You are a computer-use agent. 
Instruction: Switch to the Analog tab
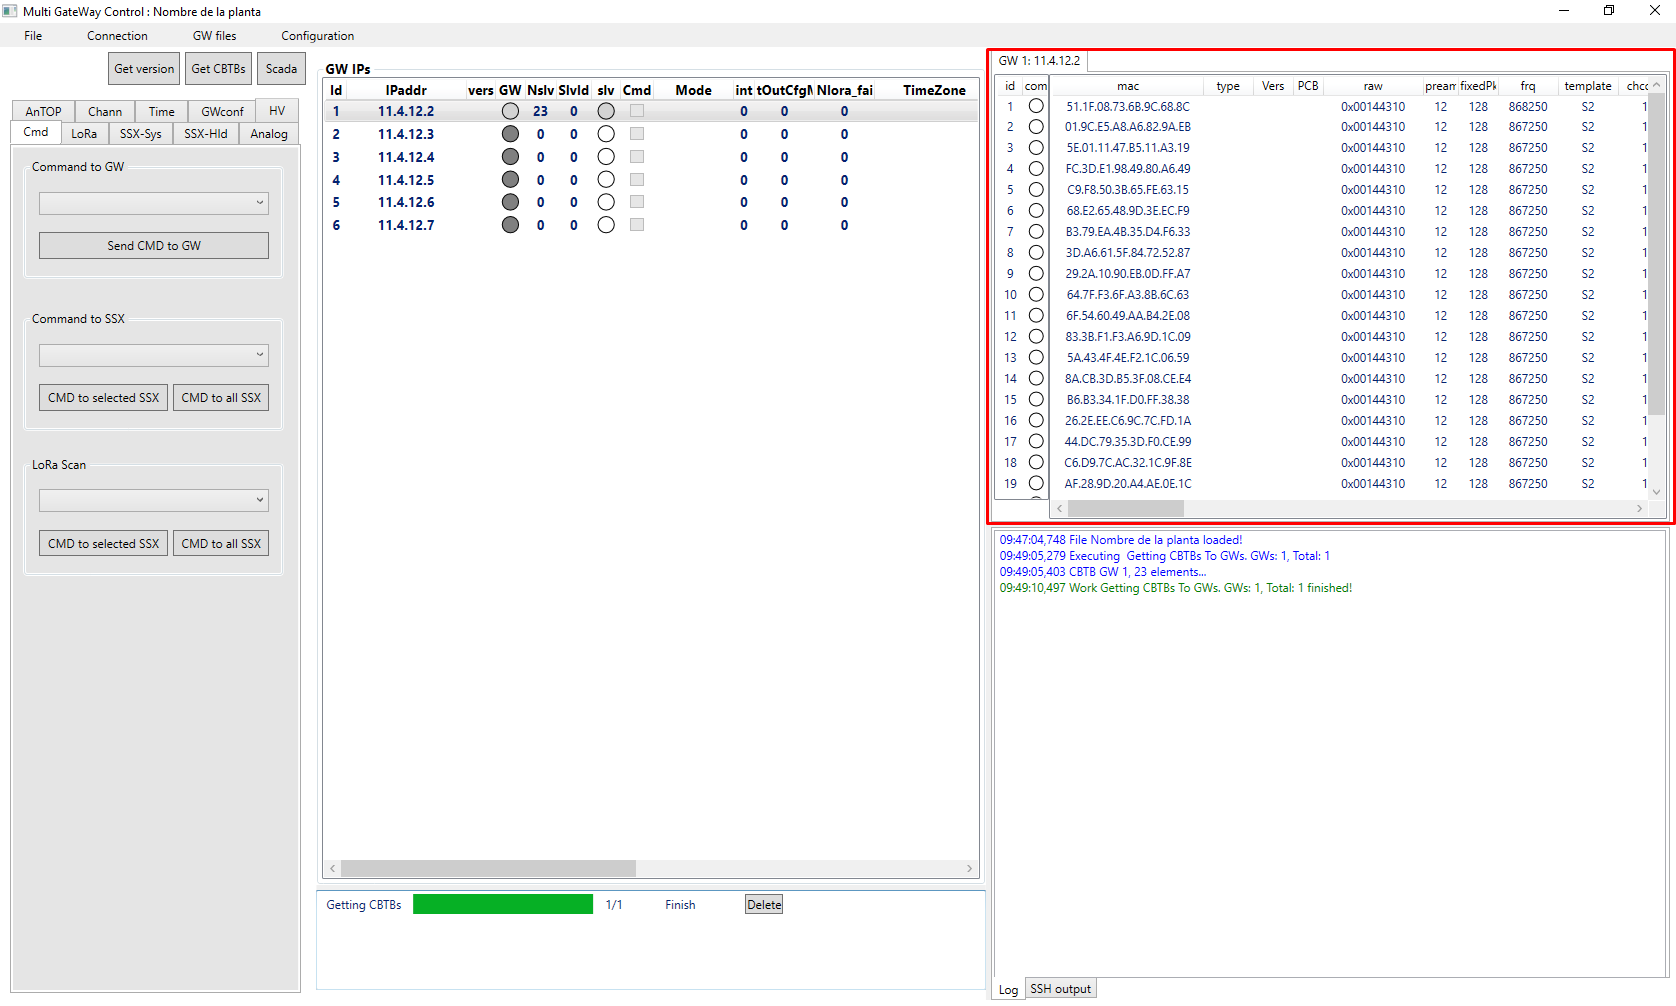pos(268,132)
